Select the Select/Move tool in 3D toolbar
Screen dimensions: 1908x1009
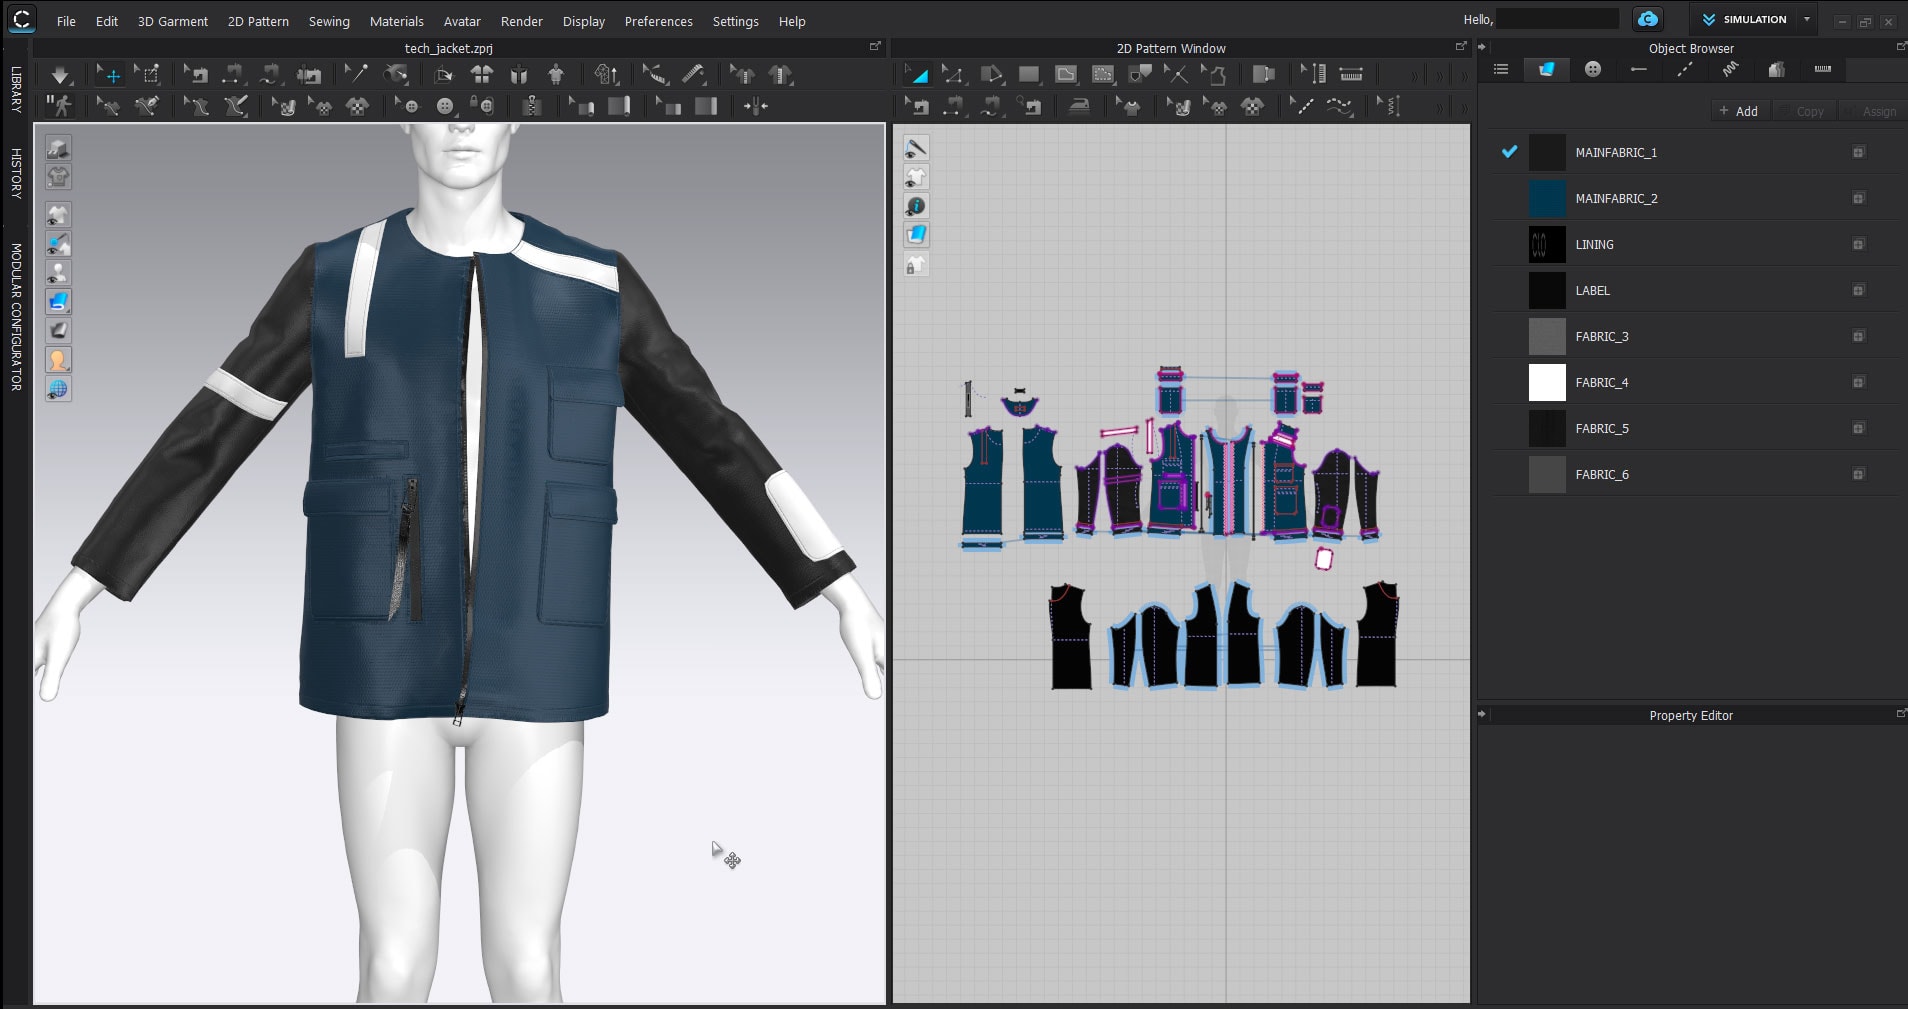pyautogui.click(x=109, y=75)
